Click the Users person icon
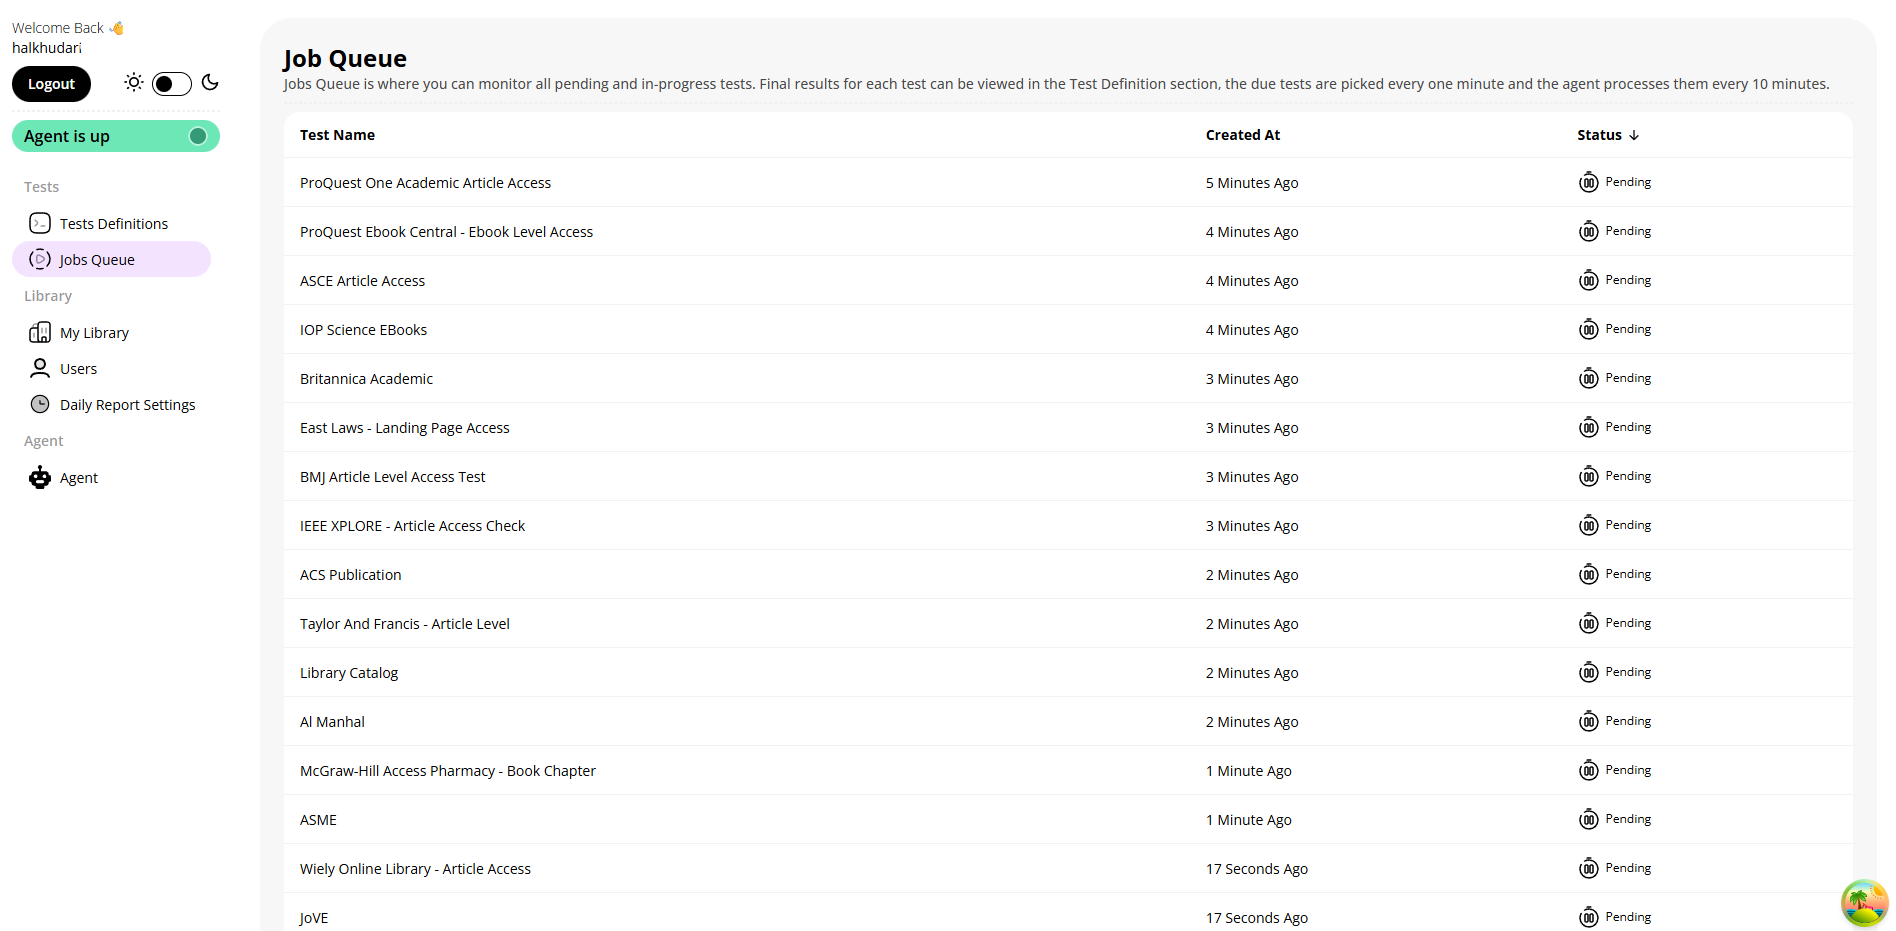This screenshot has height=931, width=1896. click(40, 368)
